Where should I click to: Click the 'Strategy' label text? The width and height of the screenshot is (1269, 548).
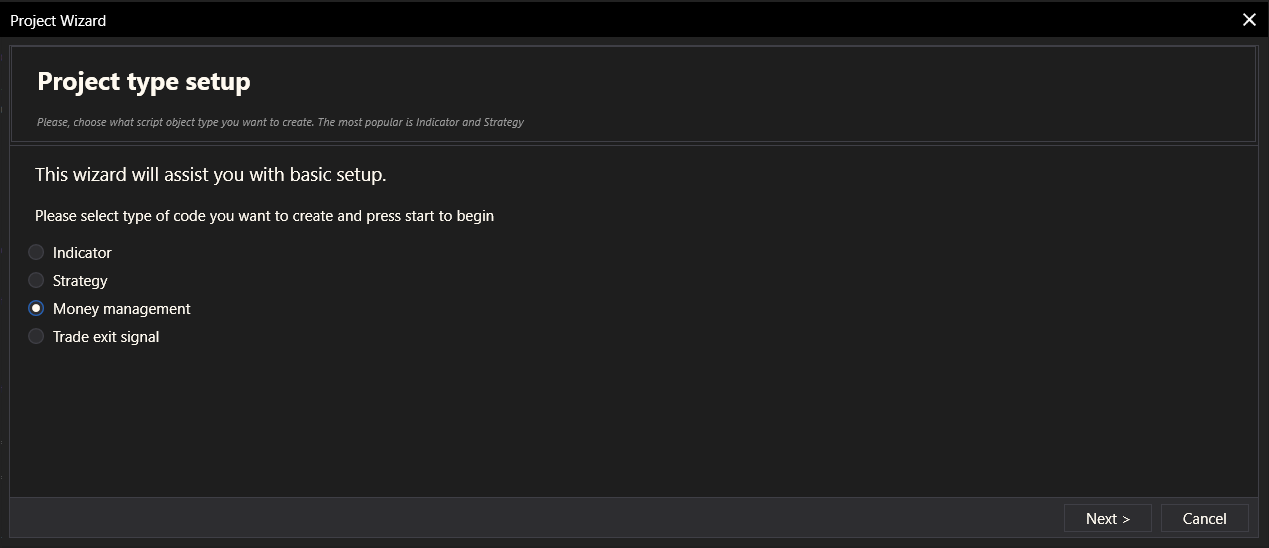(x=80, y=281)
